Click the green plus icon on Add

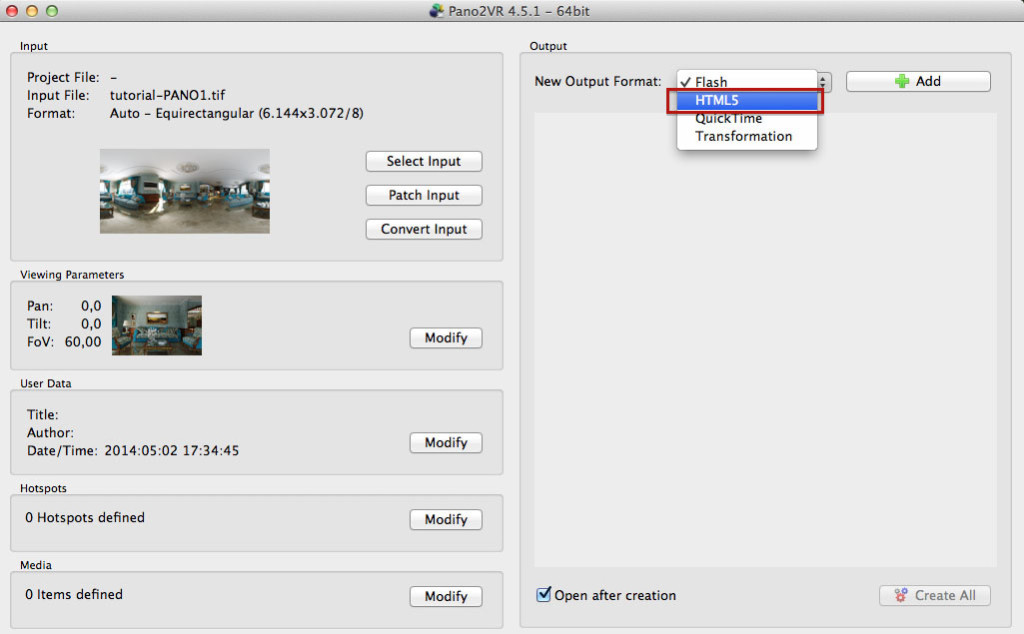(x=902, y=81)
